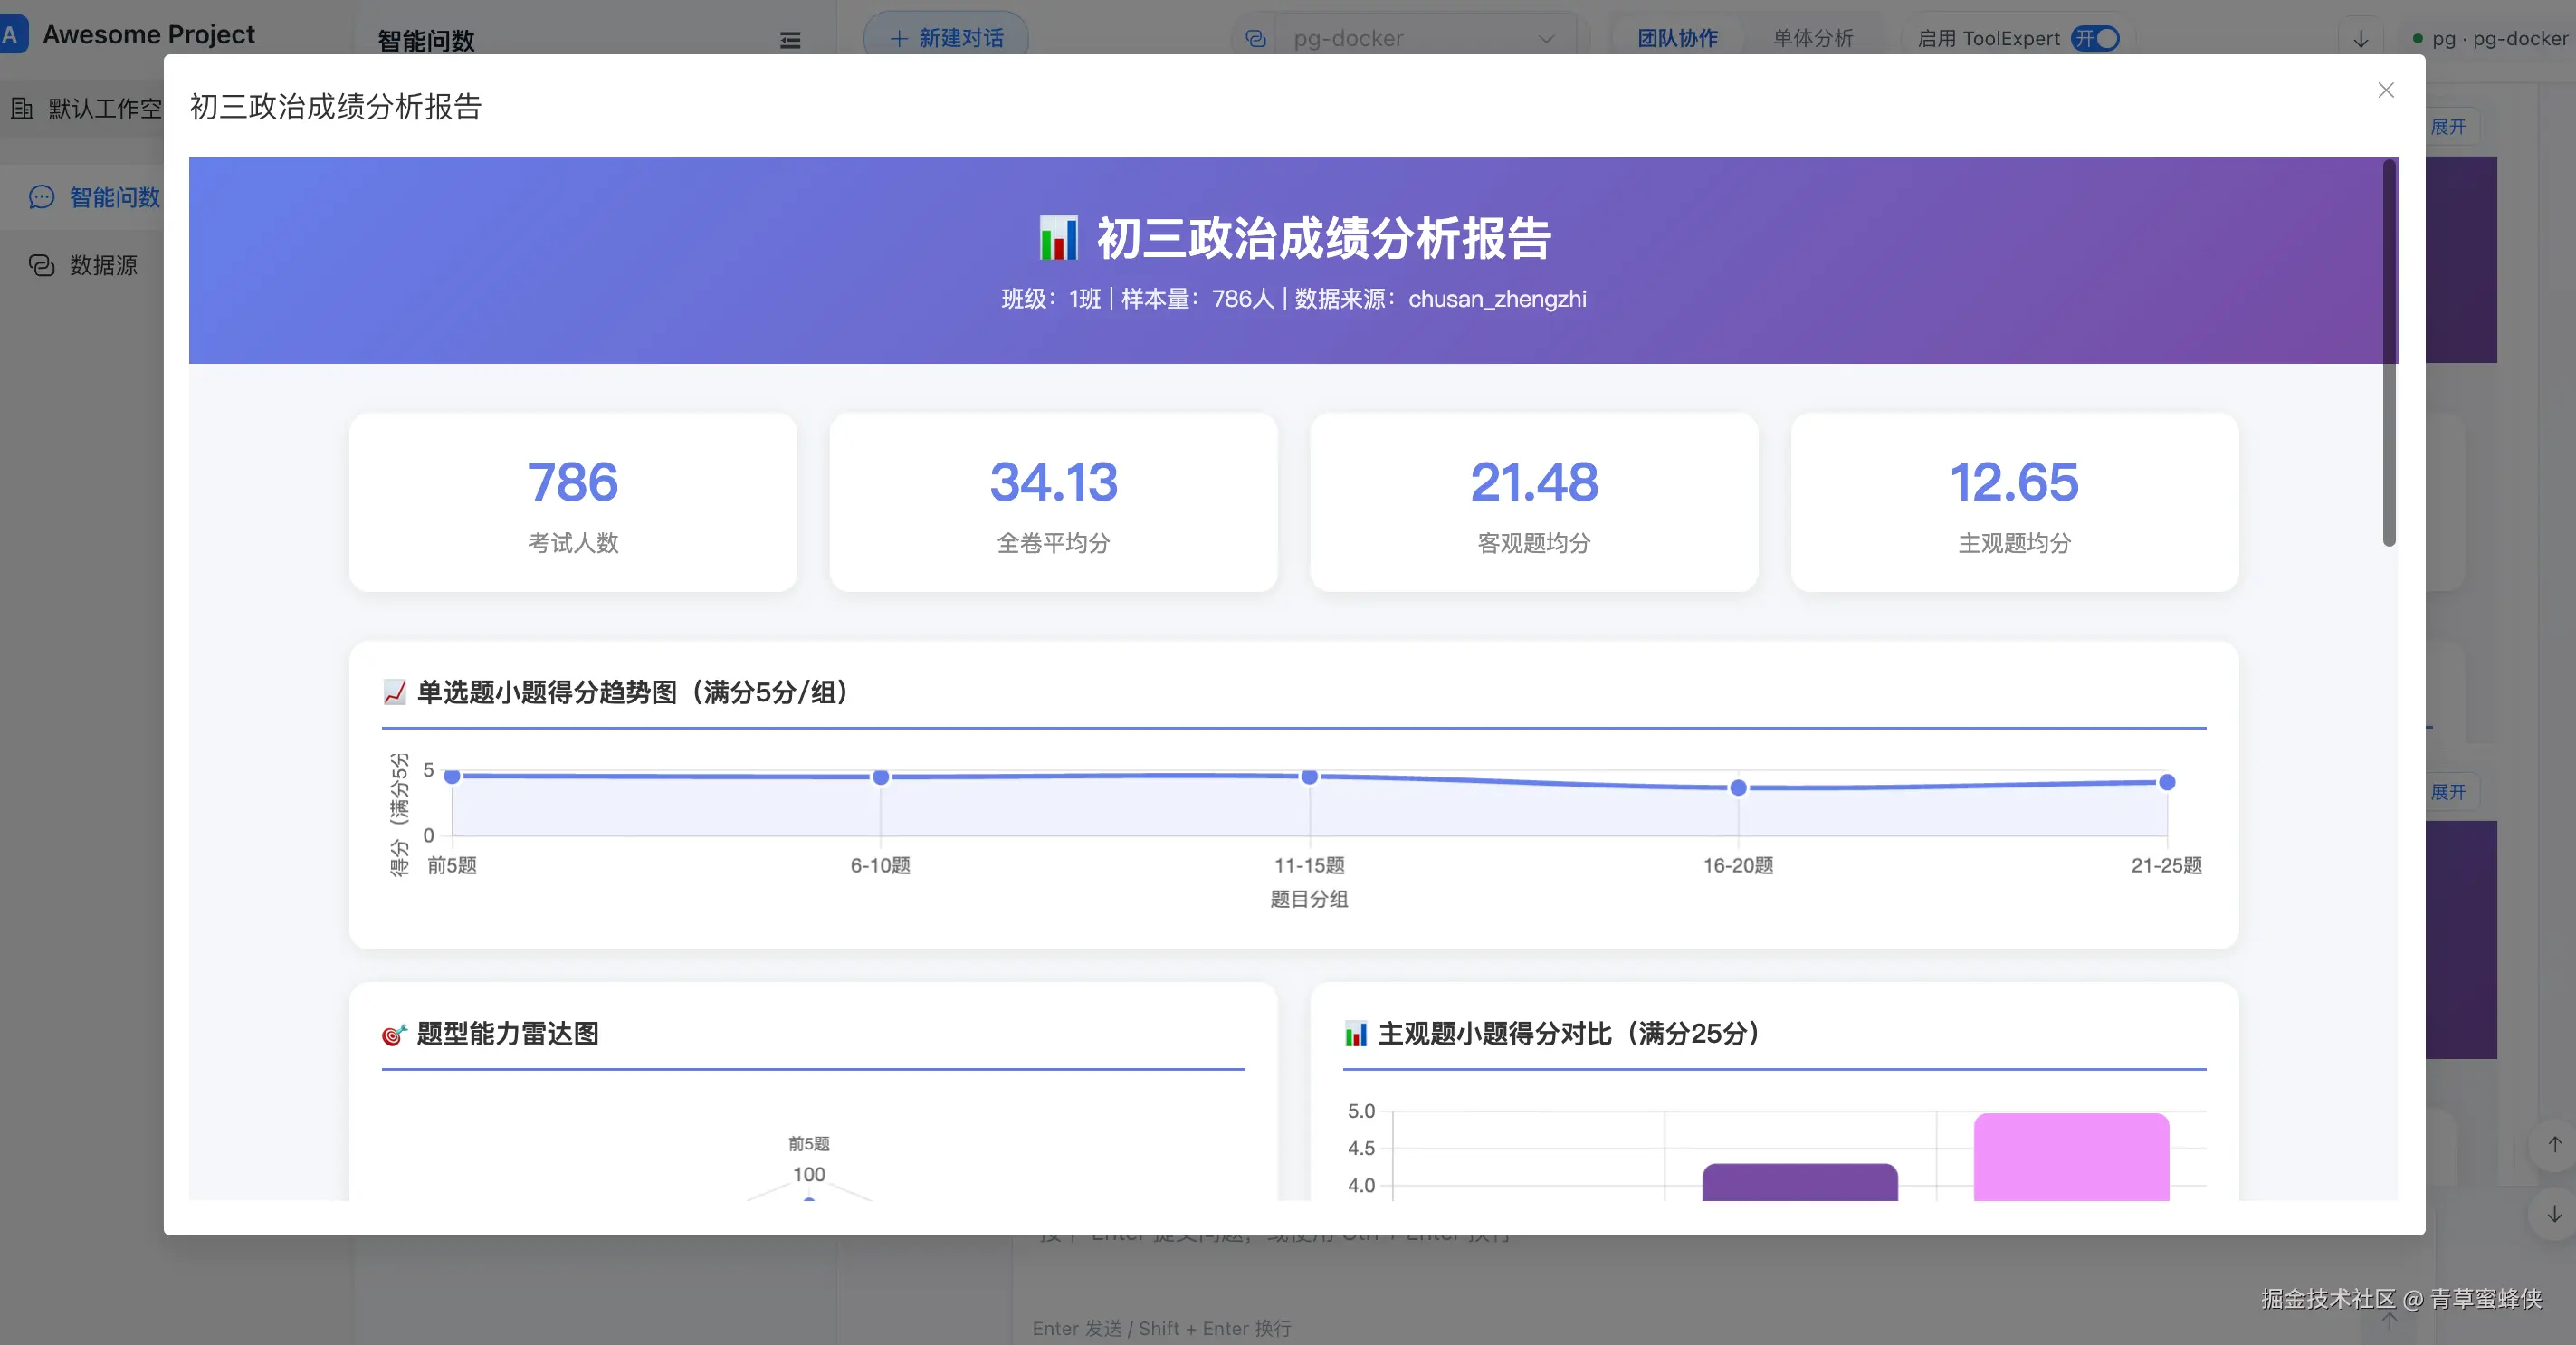Click the pink bar in 主观题 chart
Screen dimensions: 2576x1345
pos(2071,1157)
